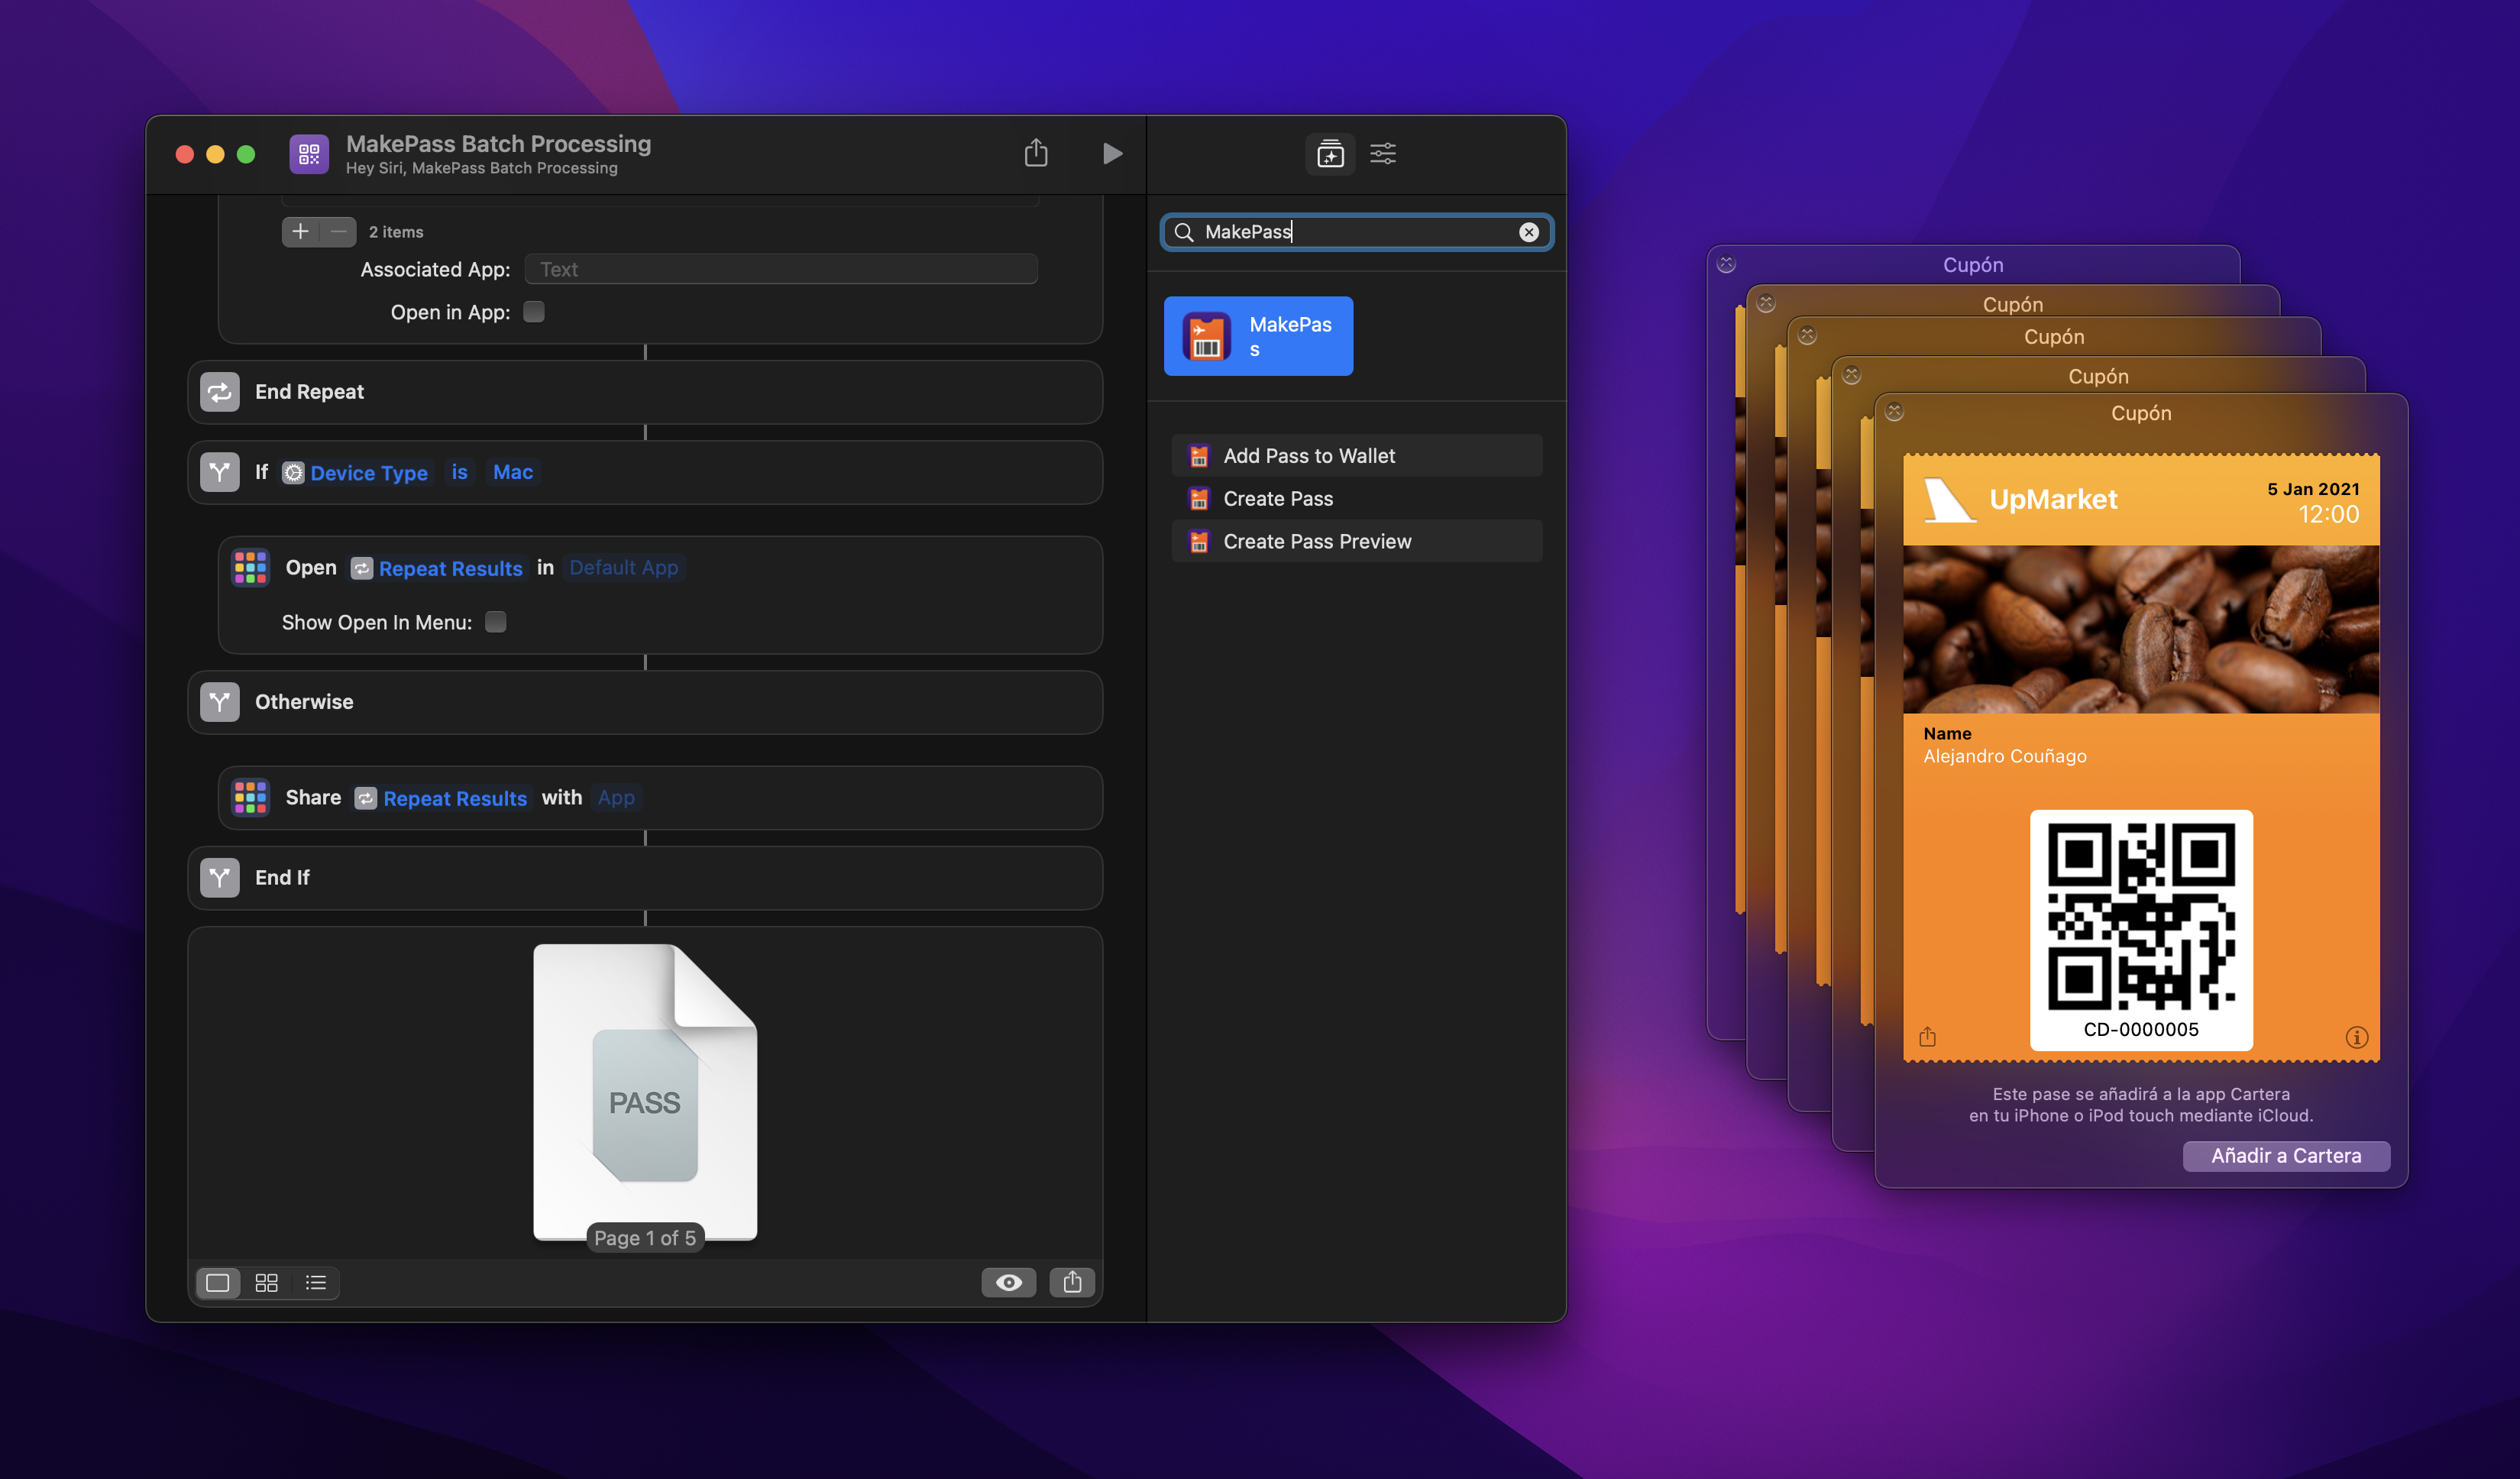Toggle the Open in App checkbox
This screenshot has height=1479, width=2520.
pos(534,312)
